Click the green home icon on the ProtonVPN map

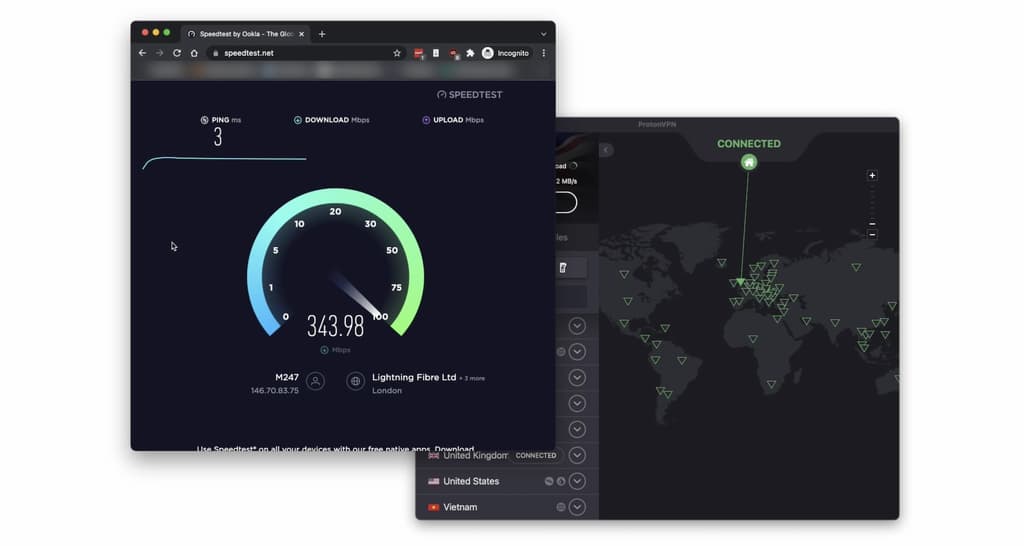pyautogui.click(x=748, y=162)
